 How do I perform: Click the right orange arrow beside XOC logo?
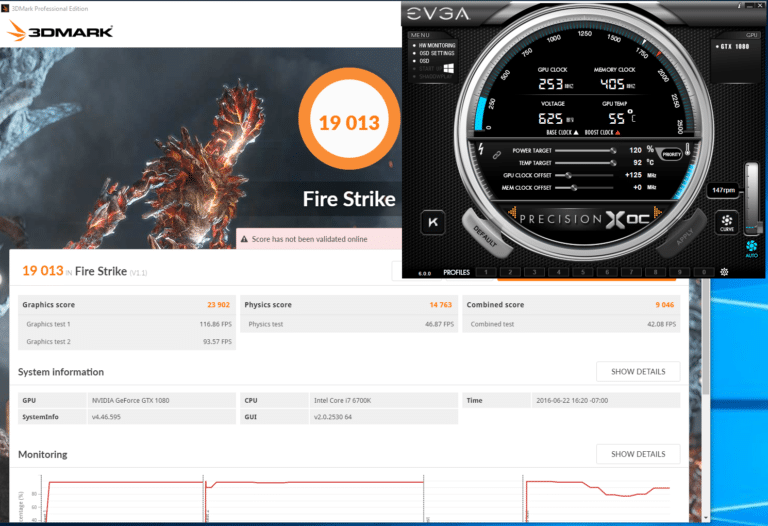coord(657,212)
